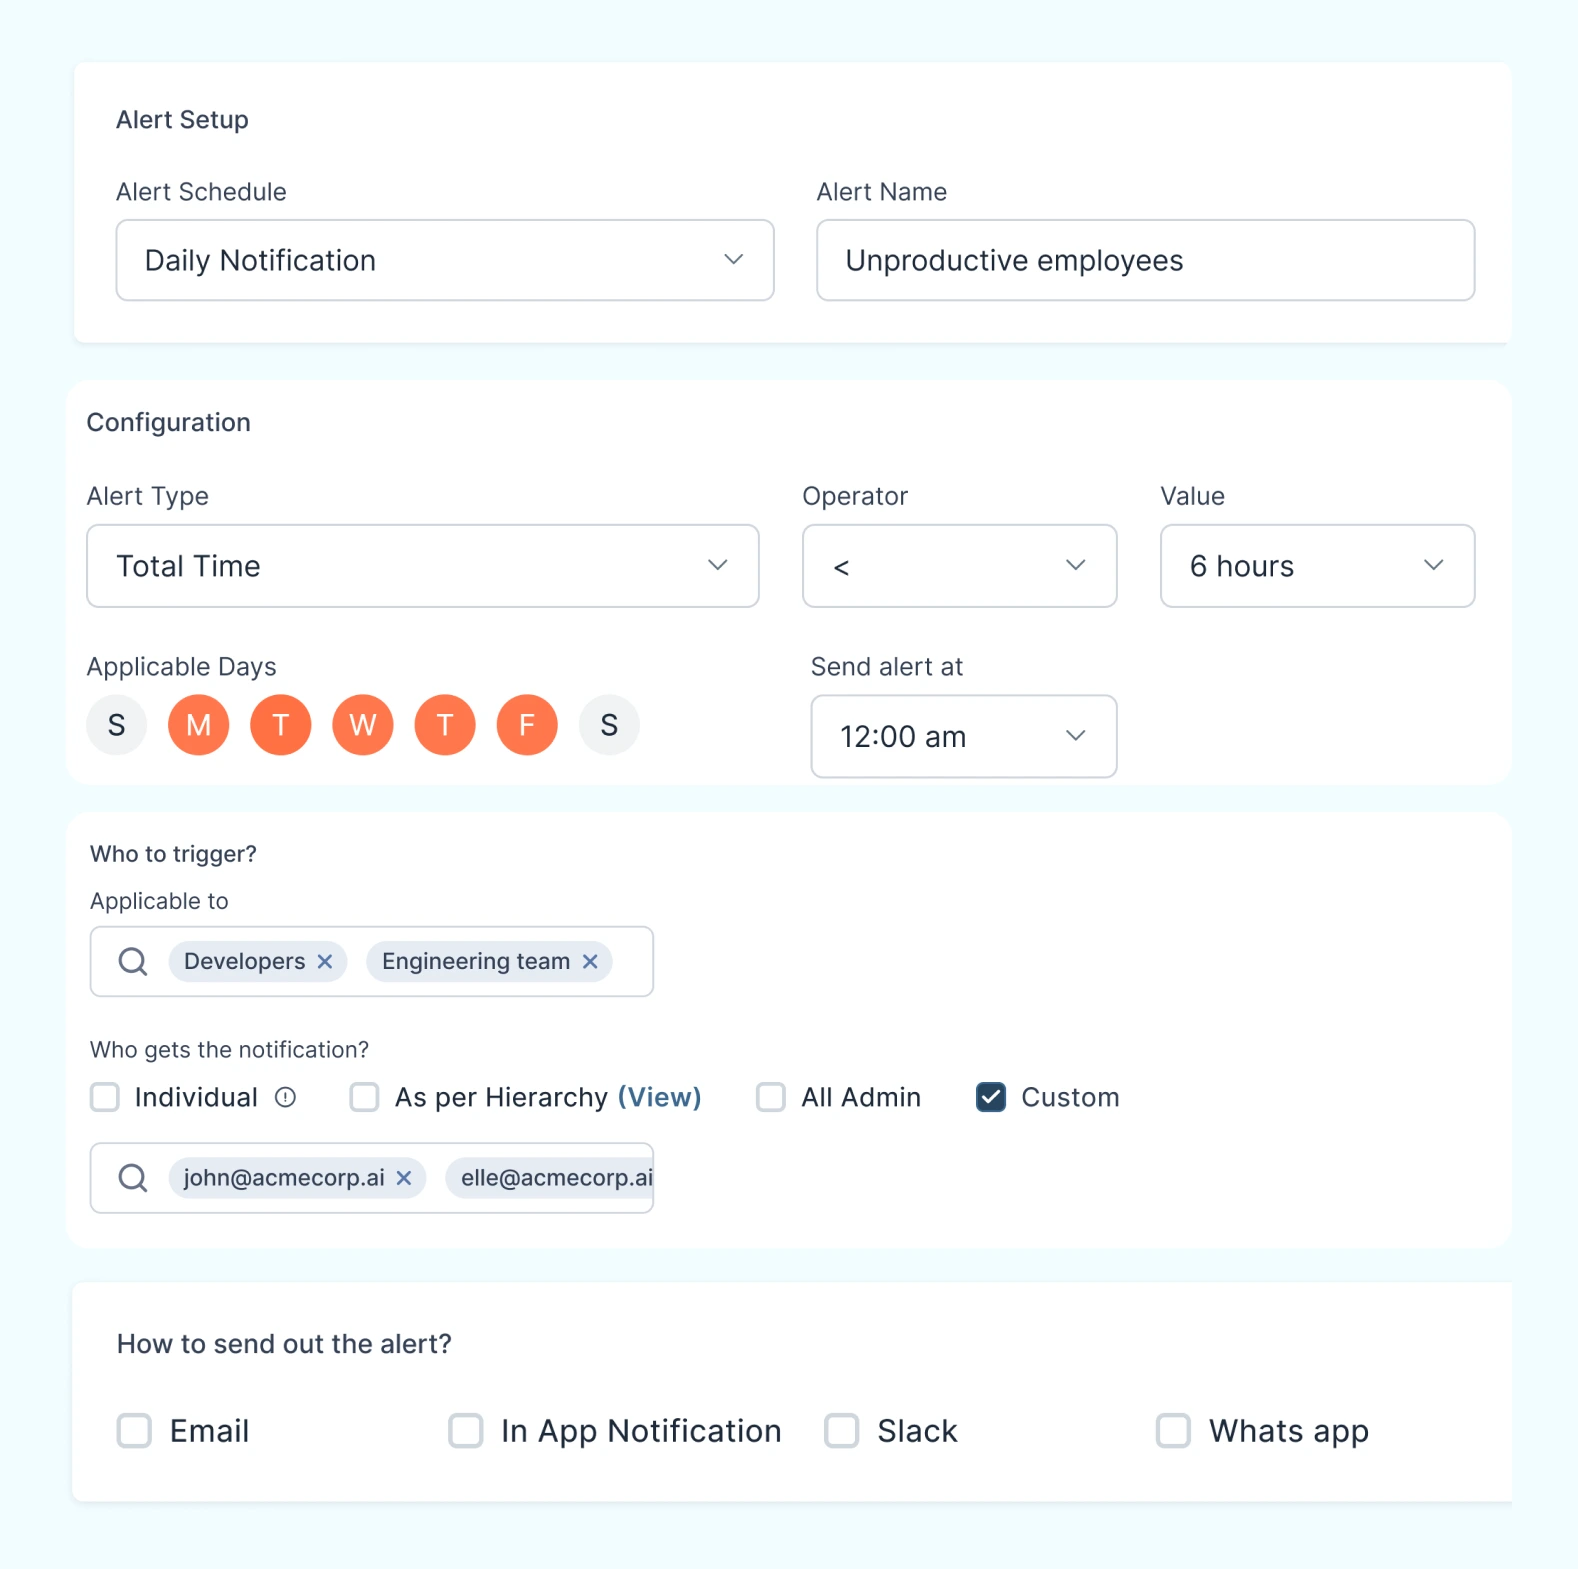Open the Operator dropdown
The width and height of the screenshot is (1578, 1569).
959,566
